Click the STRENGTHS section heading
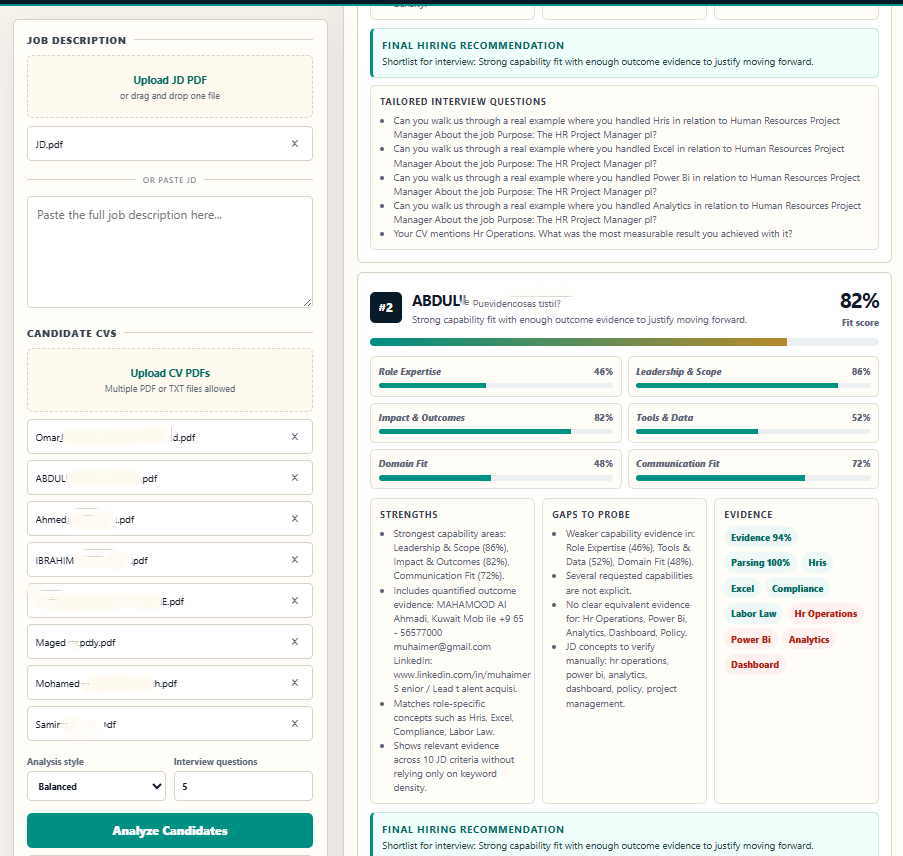The width and height of the screenshot is (903, 856). pos(408,514)
